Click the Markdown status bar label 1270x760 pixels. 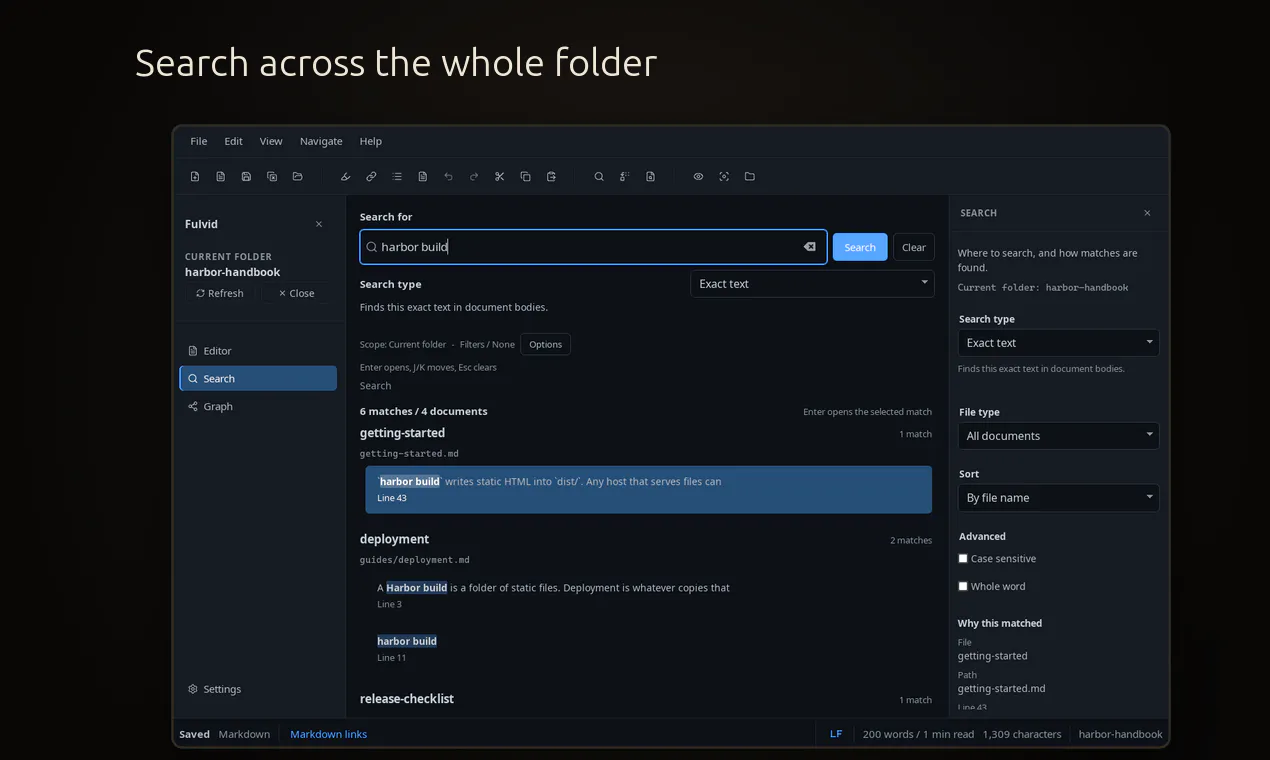click(244, 734)
